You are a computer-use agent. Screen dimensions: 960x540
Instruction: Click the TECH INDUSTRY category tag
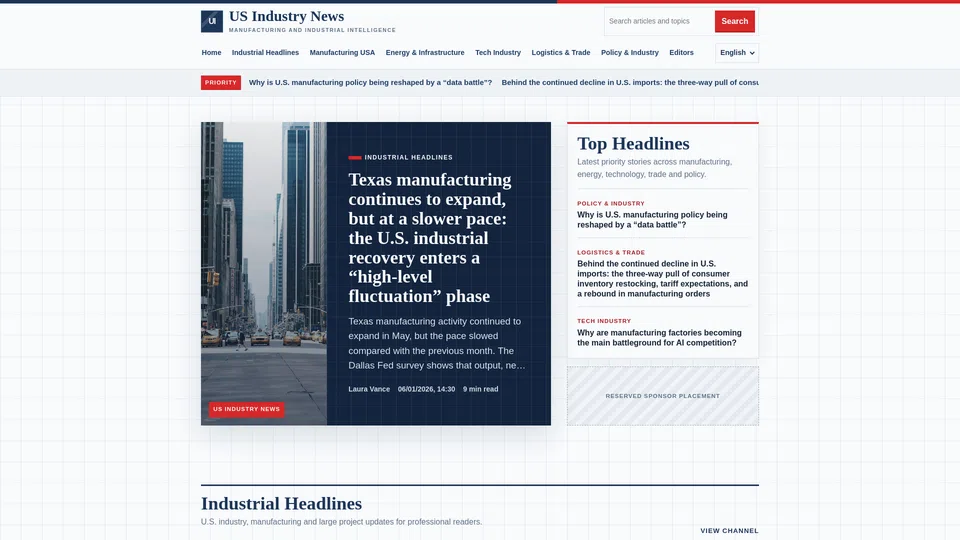point(604,321)
